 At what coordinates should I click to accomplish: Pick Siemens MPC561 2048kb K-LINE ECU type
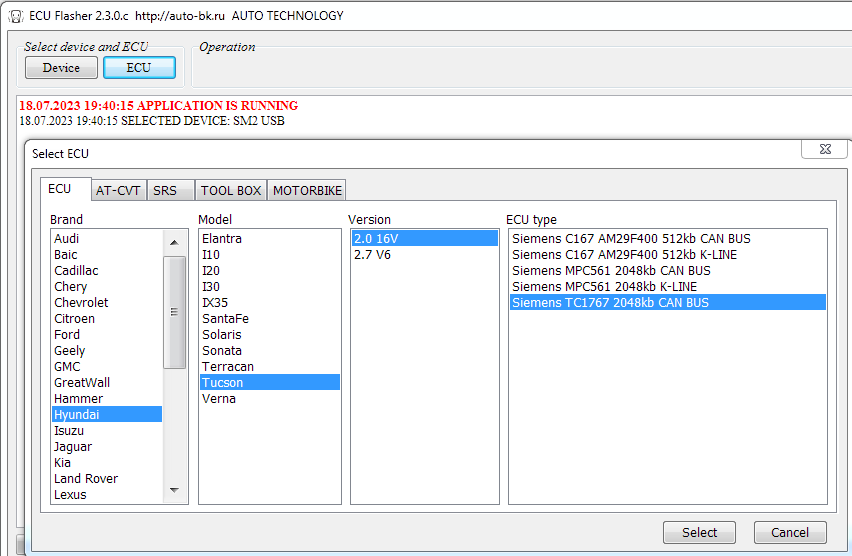point(604,287)
